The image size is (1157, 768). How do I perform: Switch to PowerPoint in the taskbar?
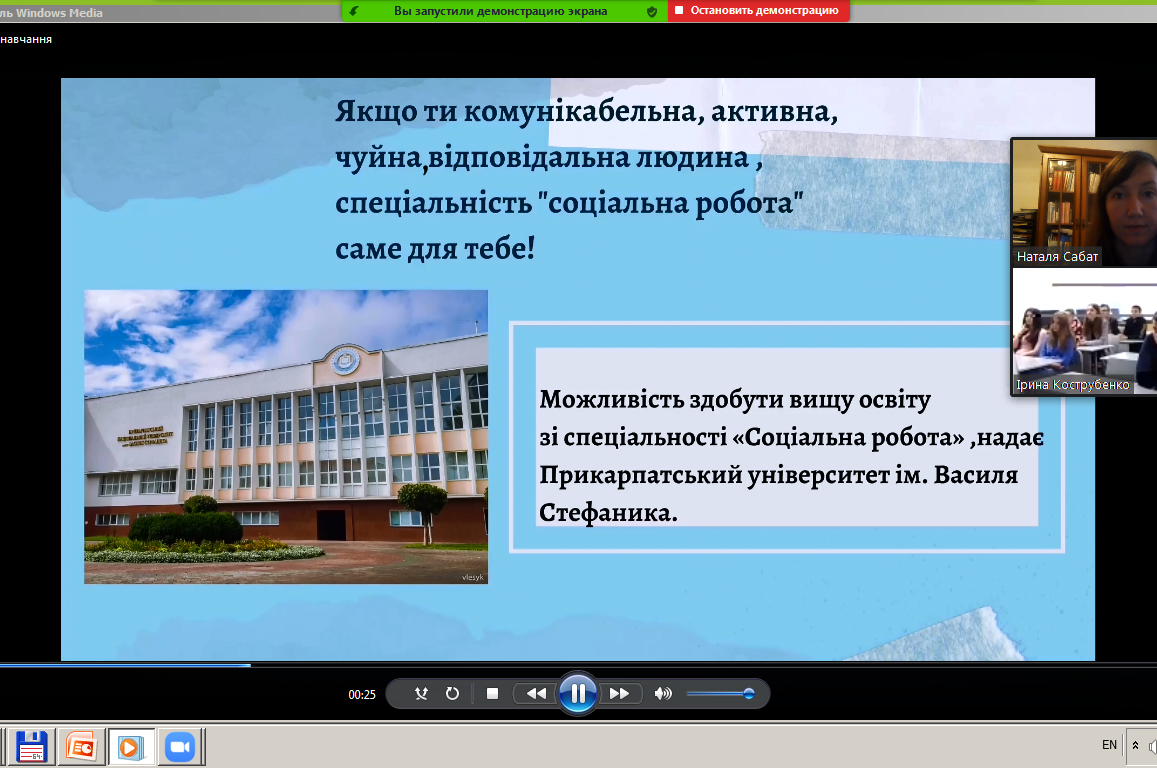[81, 746]
